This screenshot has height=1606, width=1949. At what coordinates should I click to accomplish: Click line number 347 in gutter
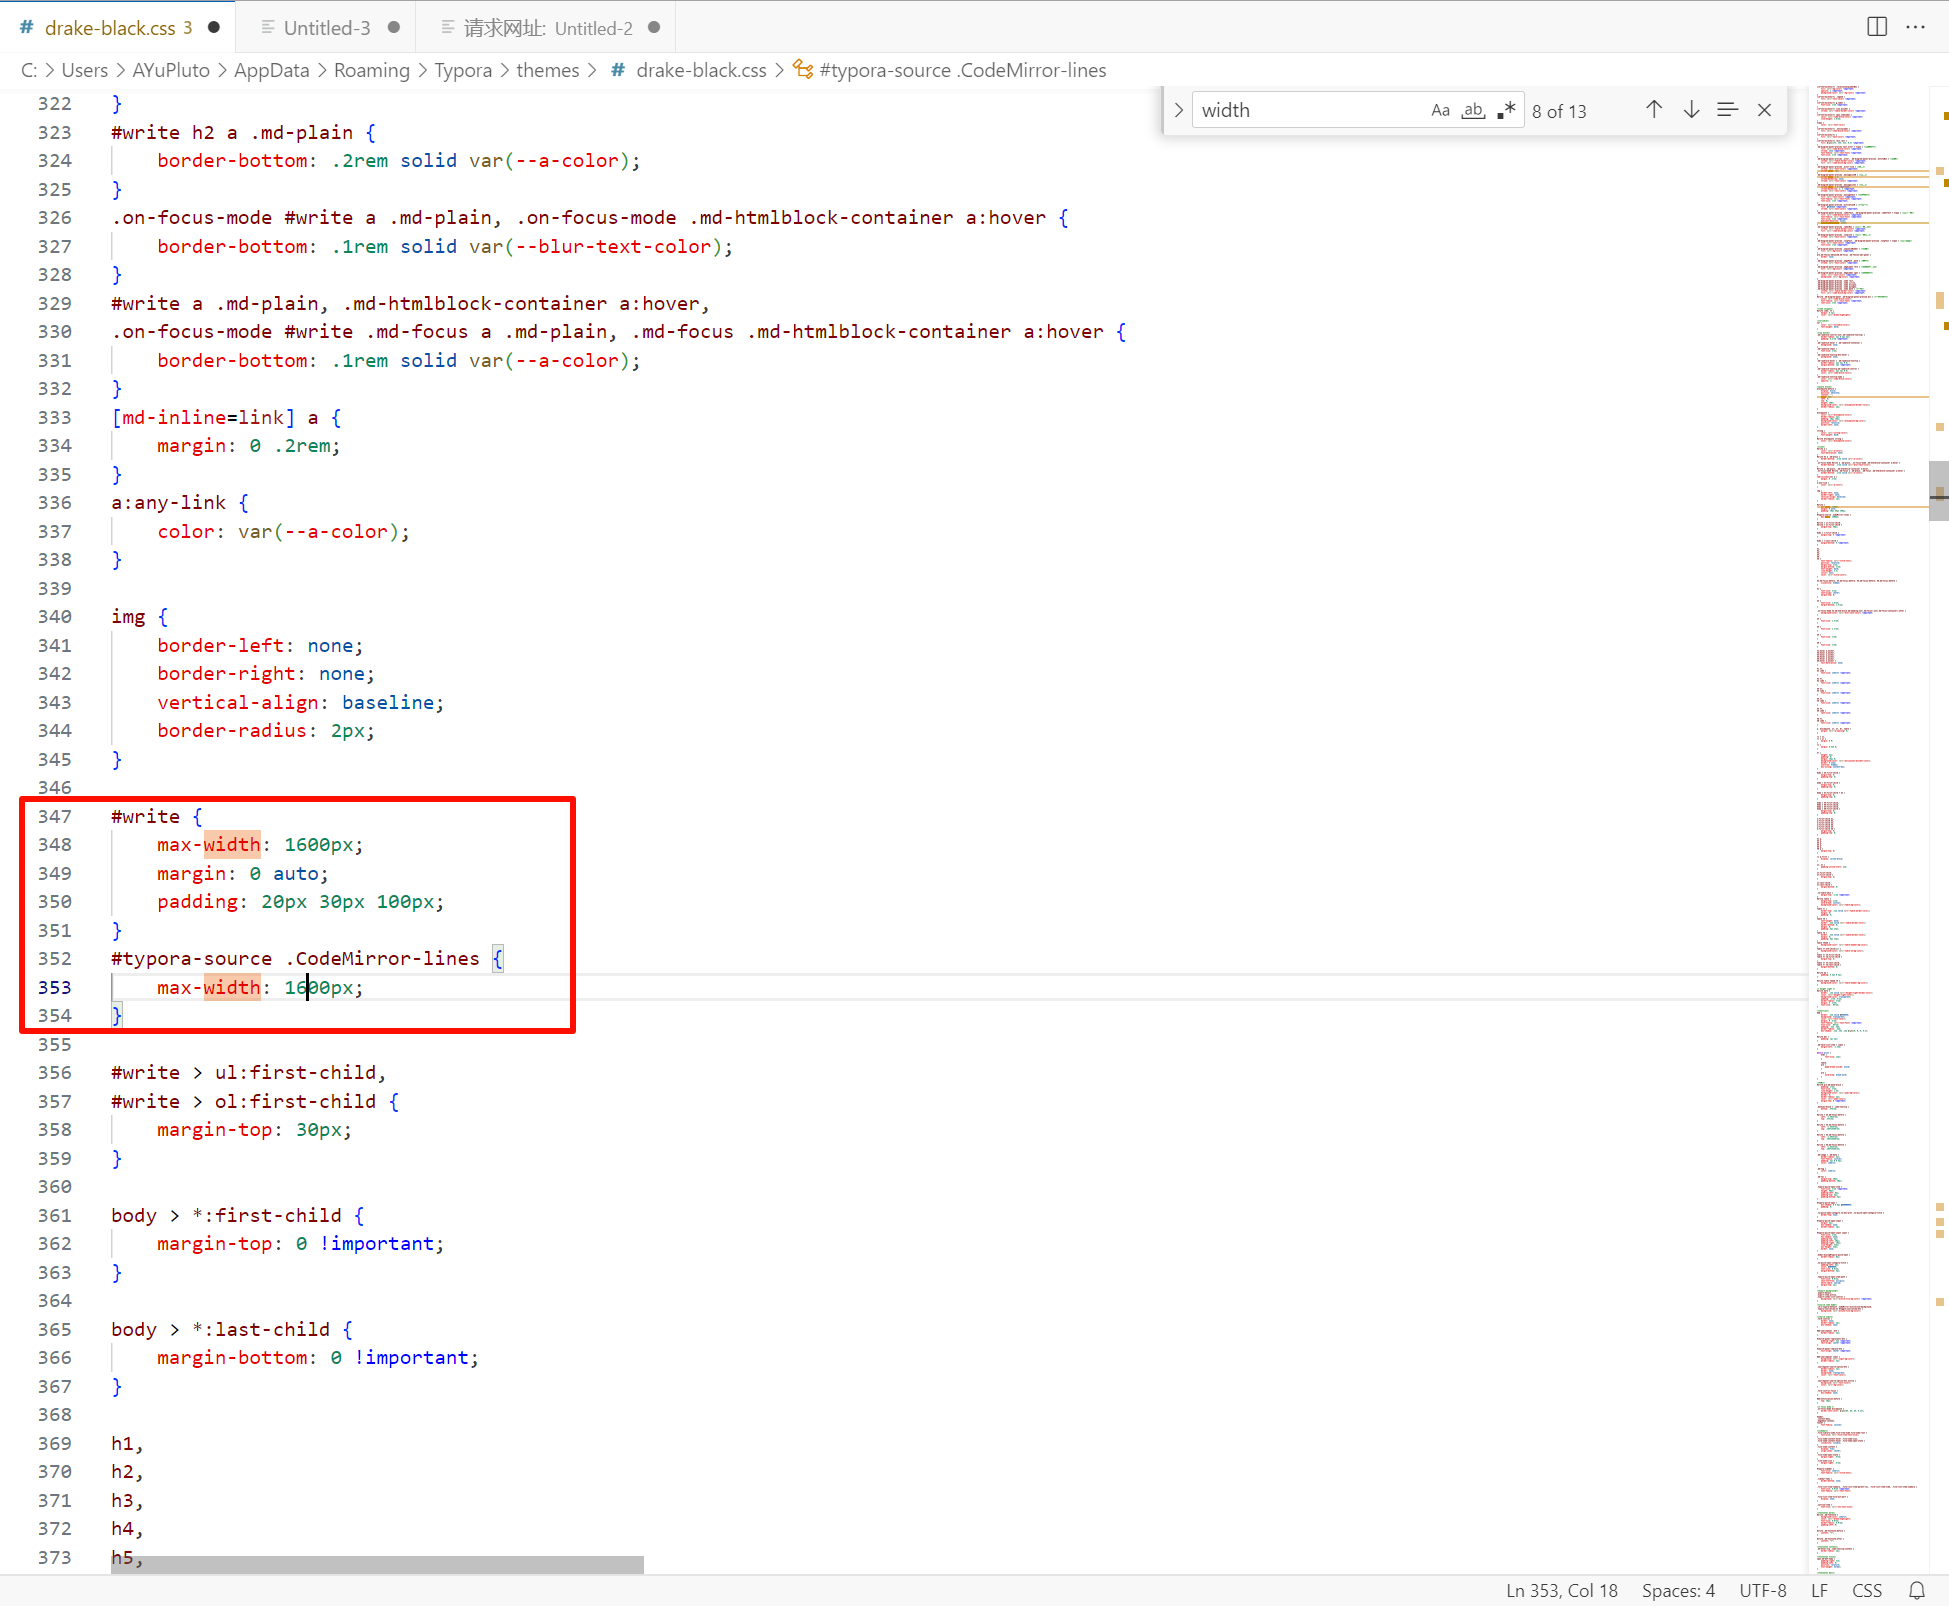[x=55, y=816]
